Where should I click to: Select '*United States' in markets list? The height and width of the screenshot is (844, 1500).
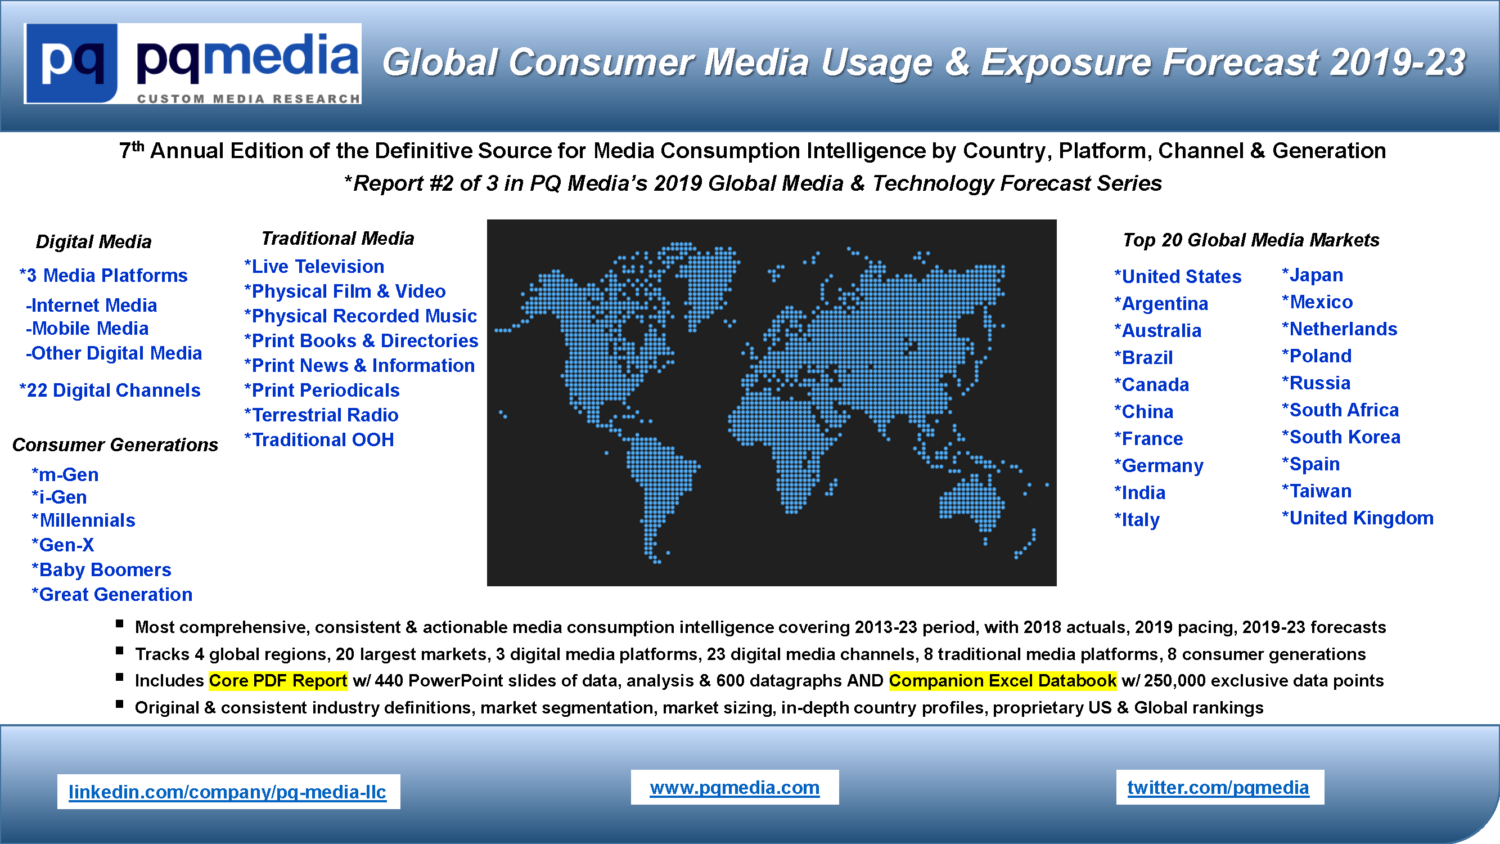click(1178, 277)
